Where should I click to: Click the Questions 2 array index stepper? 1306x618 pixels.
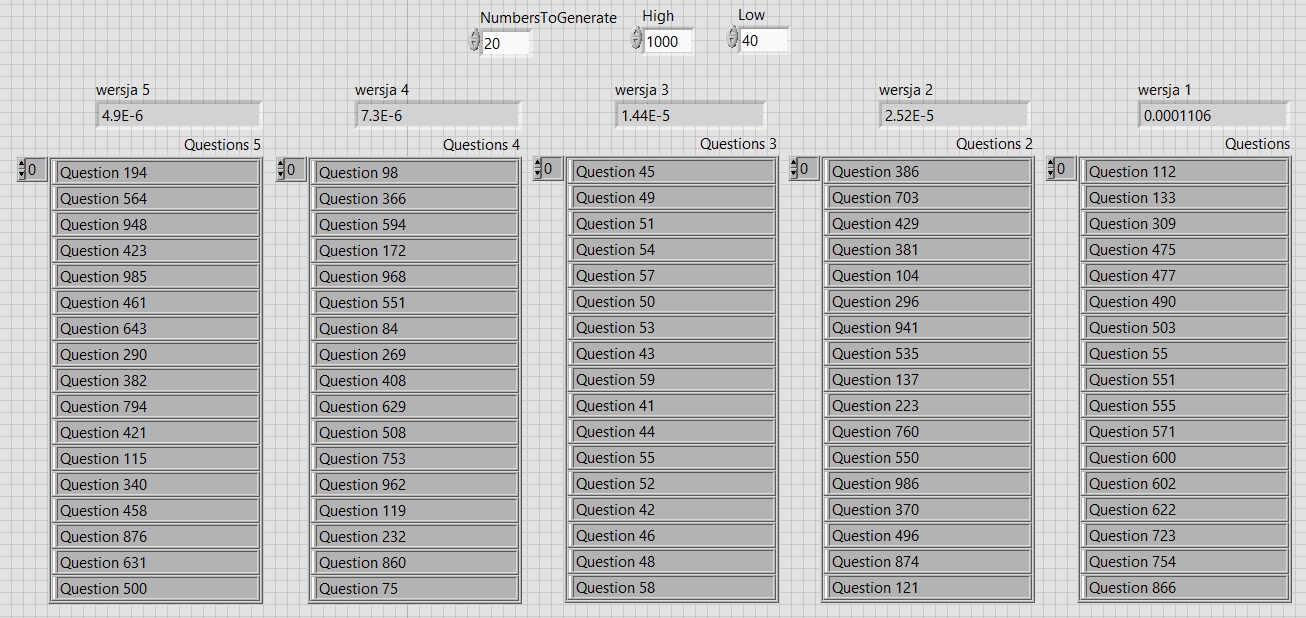(794, 169)
